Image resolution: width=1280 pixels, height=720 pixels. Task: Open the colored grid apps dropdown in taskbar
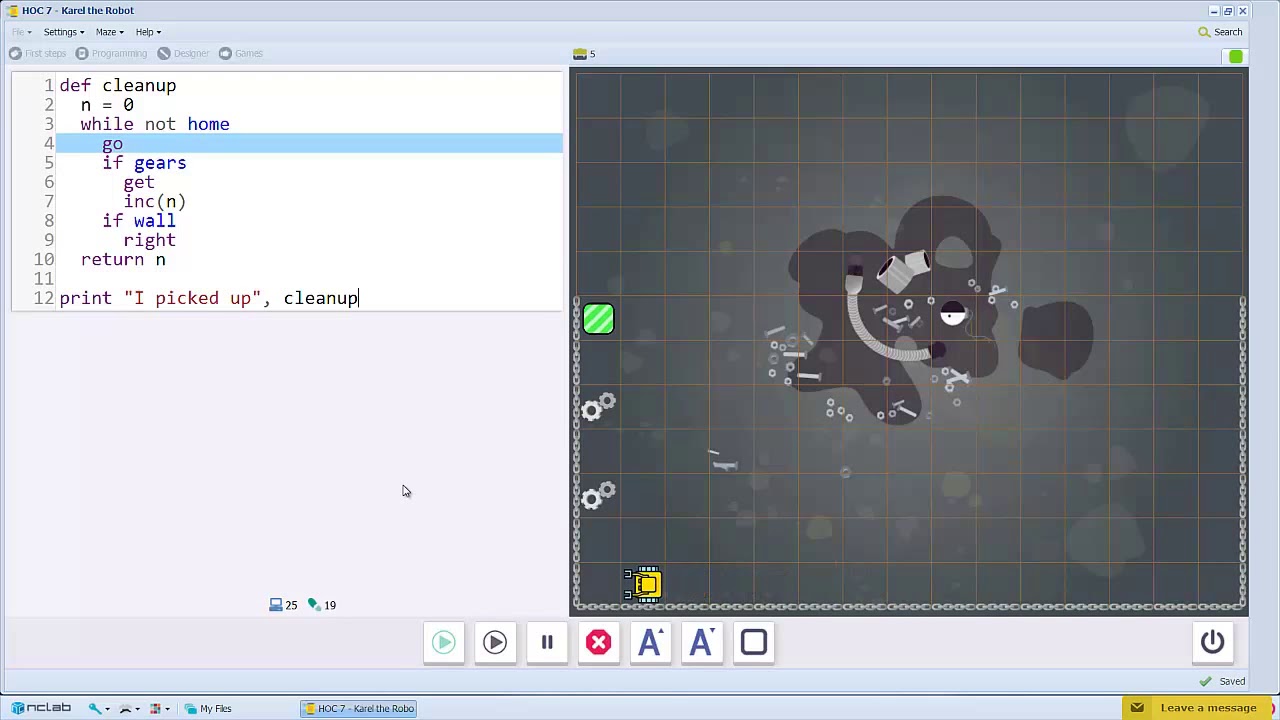point(158,708)
